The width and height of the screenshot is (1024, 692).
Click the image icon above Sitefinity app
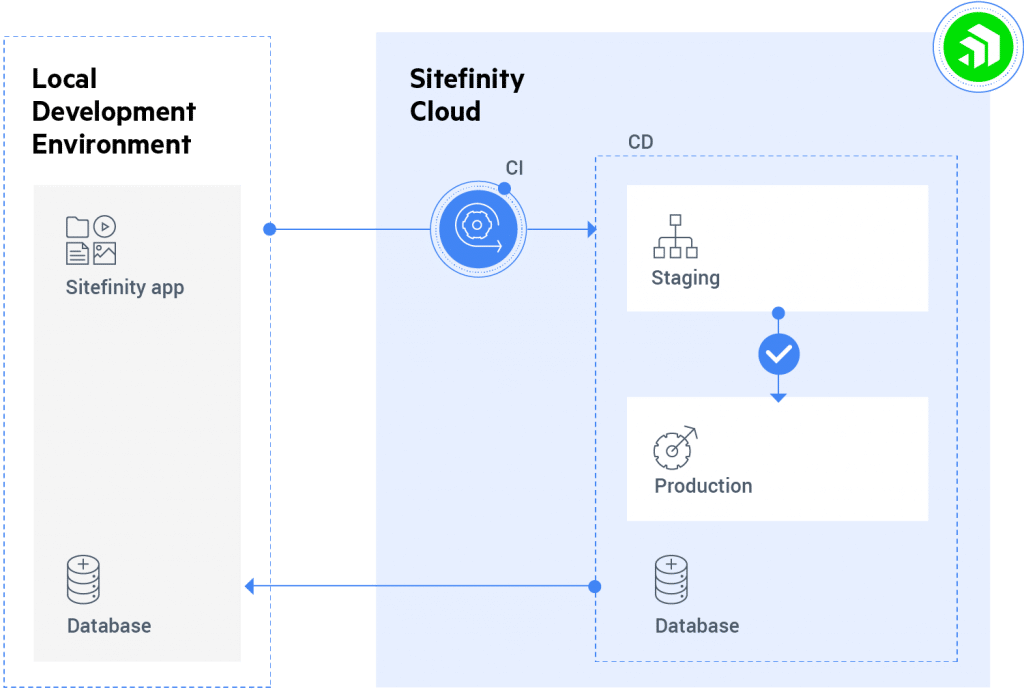click(104, 253)
